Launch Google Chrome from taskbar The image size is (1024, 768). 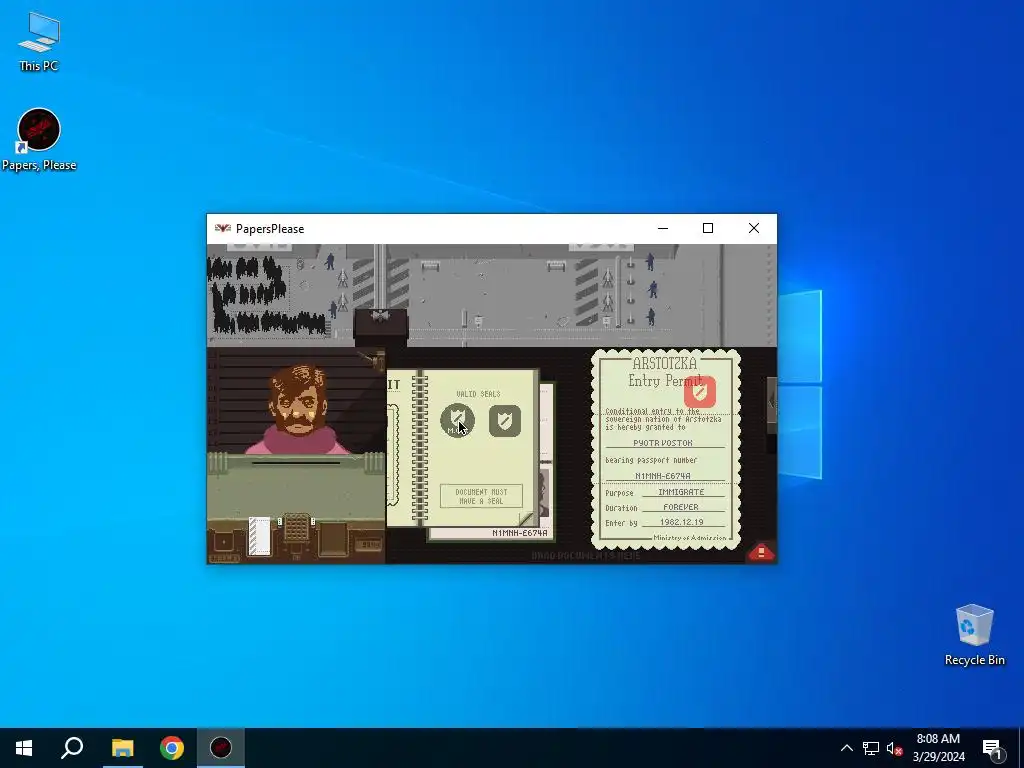[172, 748]
